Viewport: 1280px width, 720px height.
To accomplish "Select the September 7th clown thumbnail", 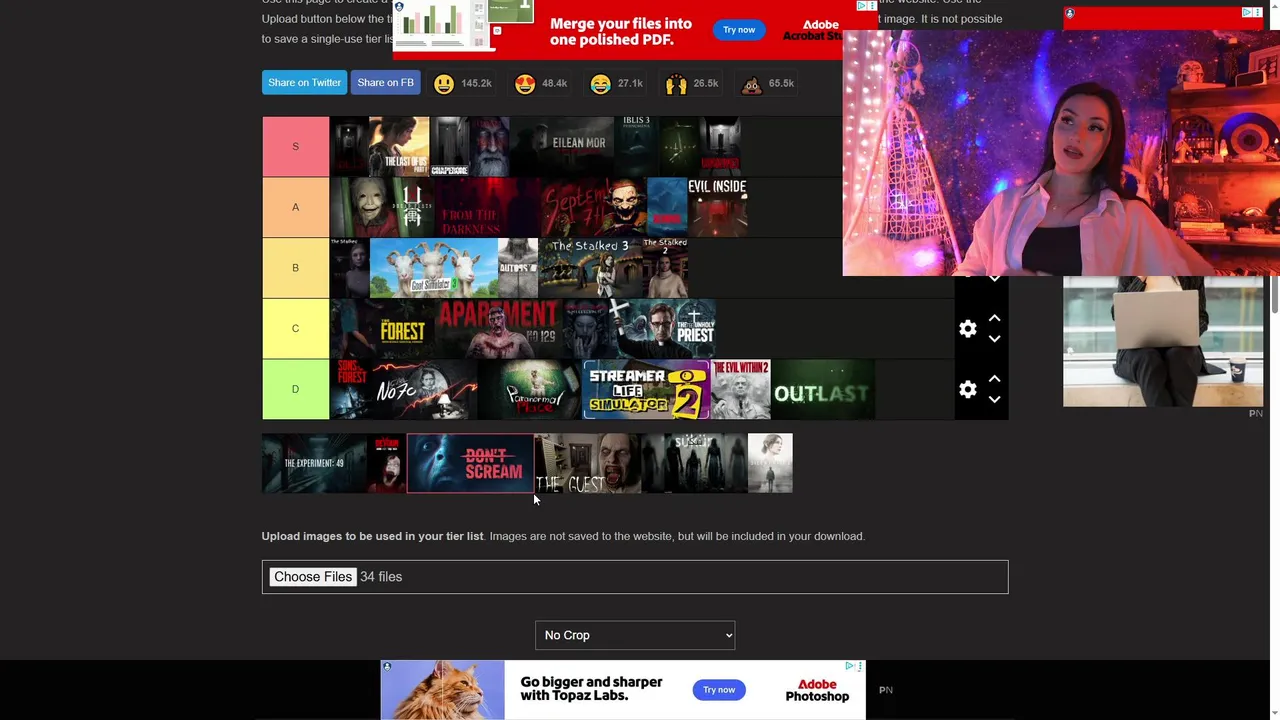I will point(594,207).
